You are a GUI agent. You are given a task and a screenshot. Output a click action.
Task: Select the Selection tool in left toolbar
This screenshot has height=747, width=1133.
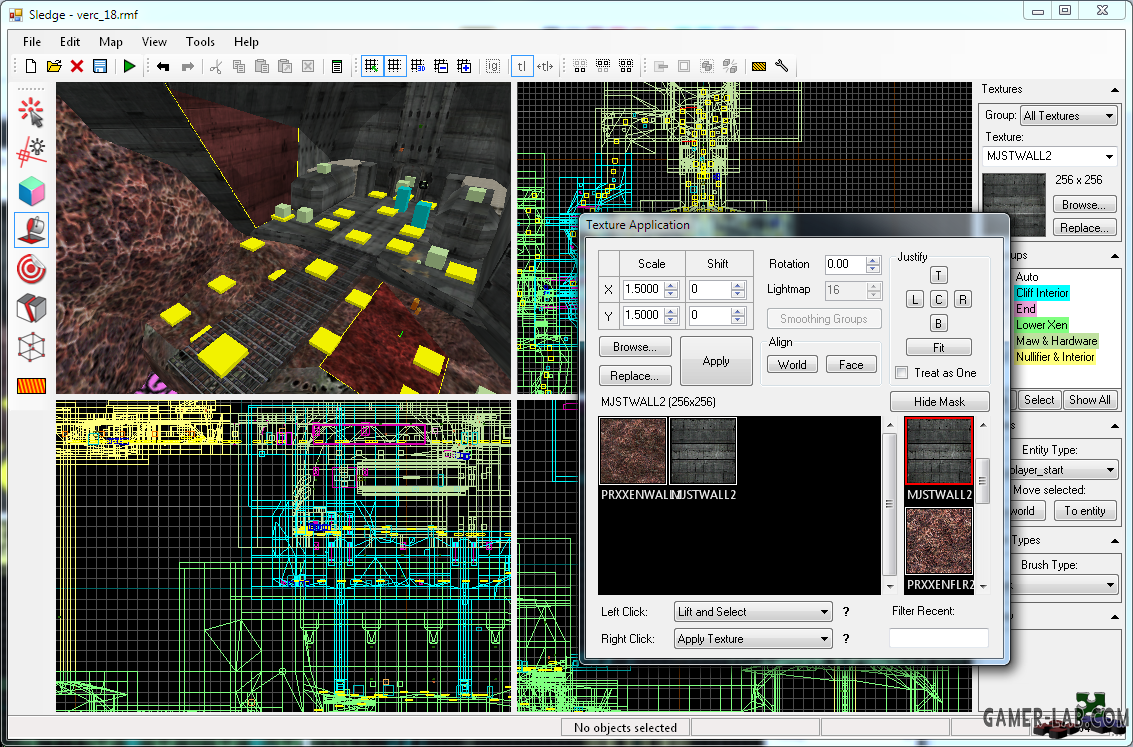[x=31, y=113]
